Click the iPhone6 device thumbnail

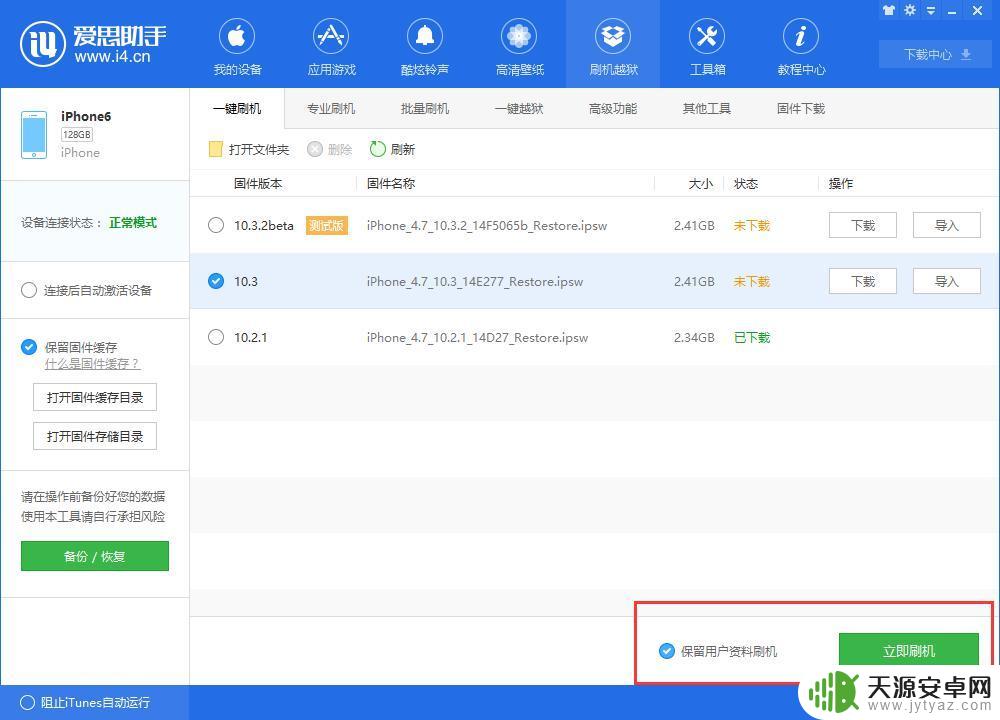pyautogui.click(x=34, y=135)
